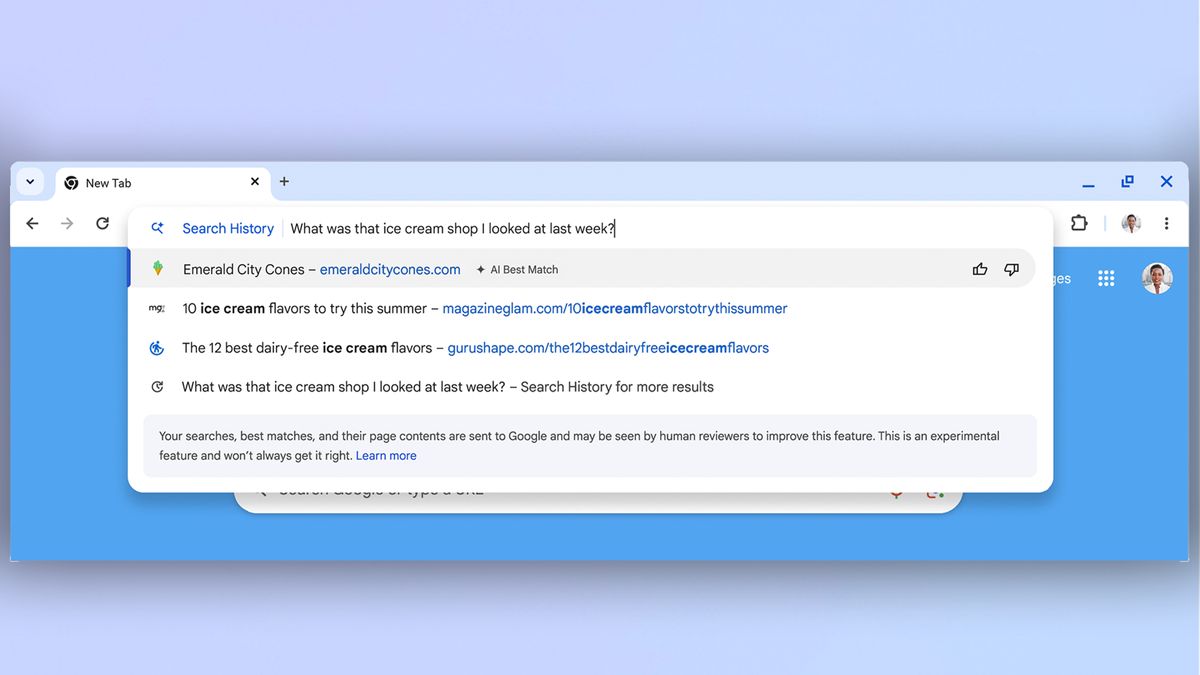1200x675 pixels.
Task: Open the Learn more link in the disclaimer
Action: click(x=386, y=455)
